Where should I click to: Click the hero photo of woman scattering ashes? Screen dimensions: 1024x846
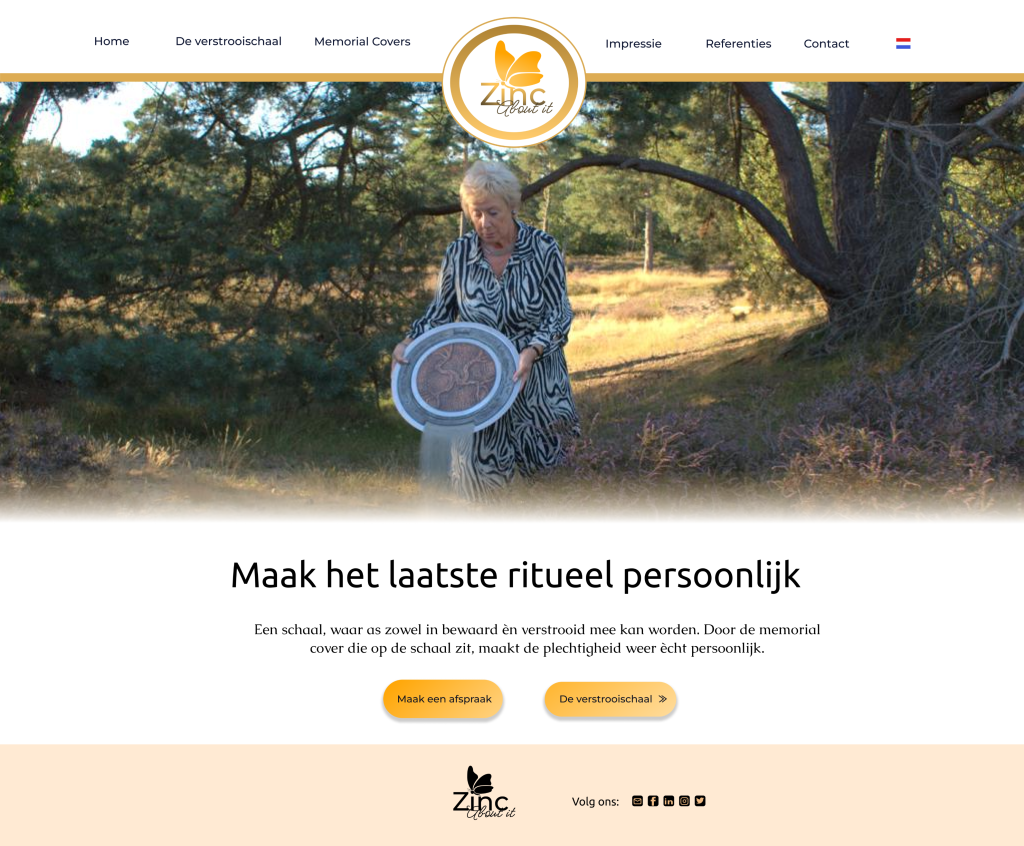pos(512,301)
